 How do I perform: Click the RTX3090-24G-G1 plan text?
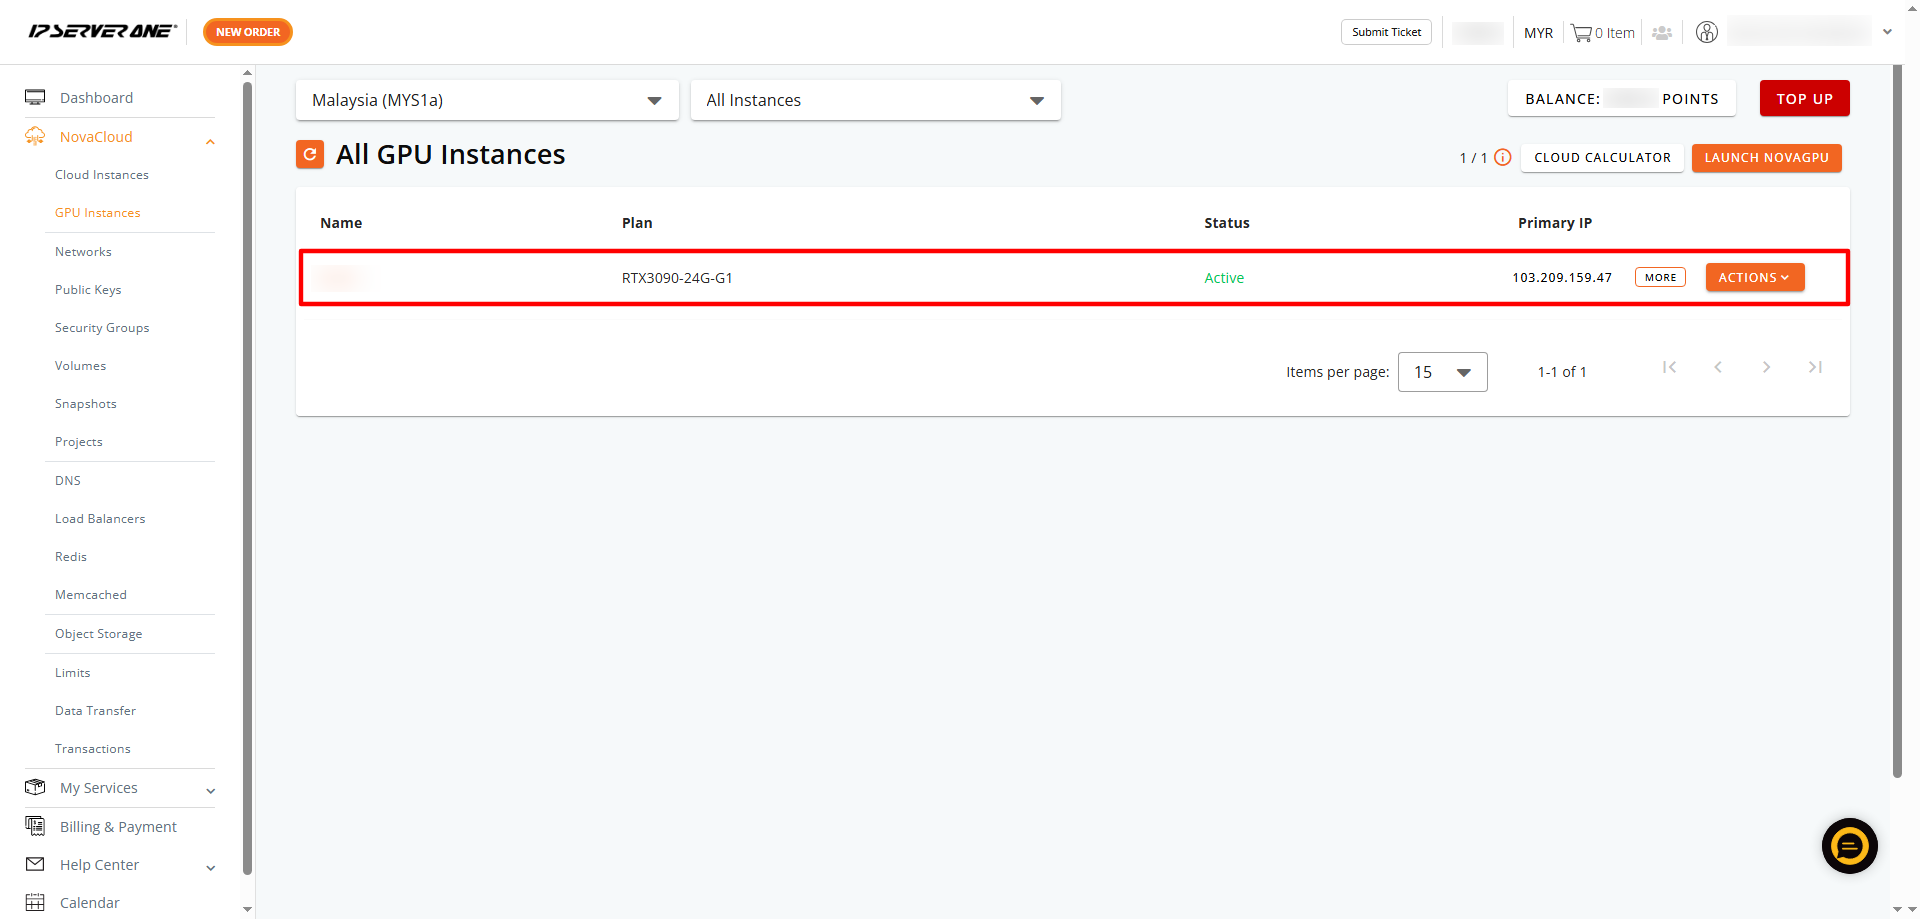click(x=677, y=278)
